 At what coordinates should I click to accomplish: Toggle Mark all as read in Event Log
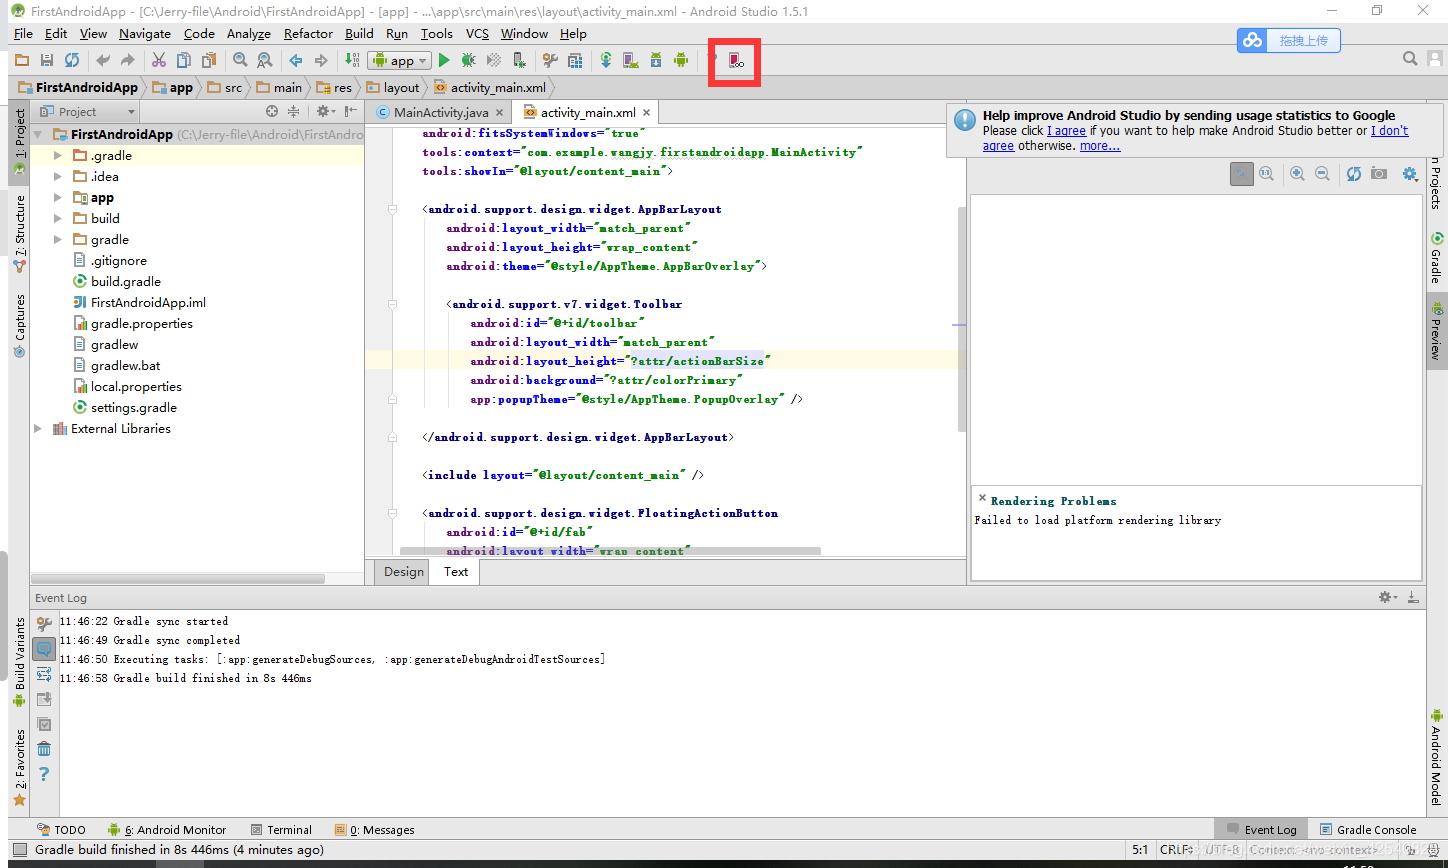pos(44,725)
